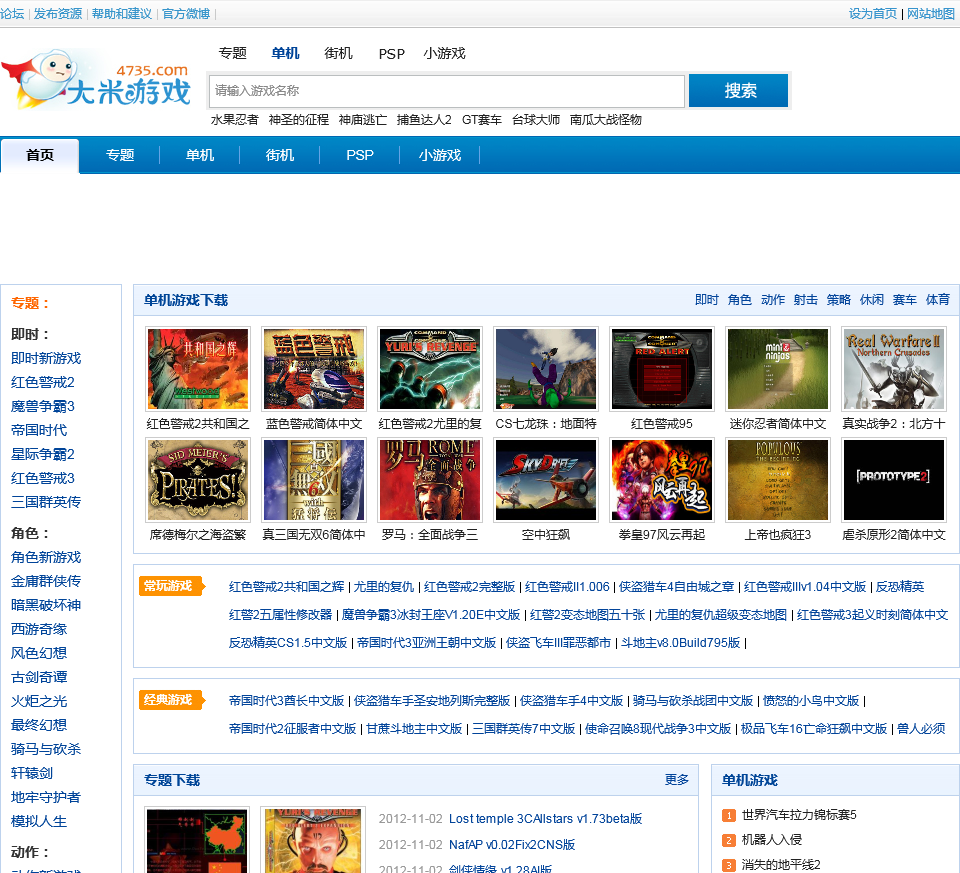Viewport: 960px width, 873px height.
Task: Click the 帮助和建议 link in top bar
Action: click(122, 13)
